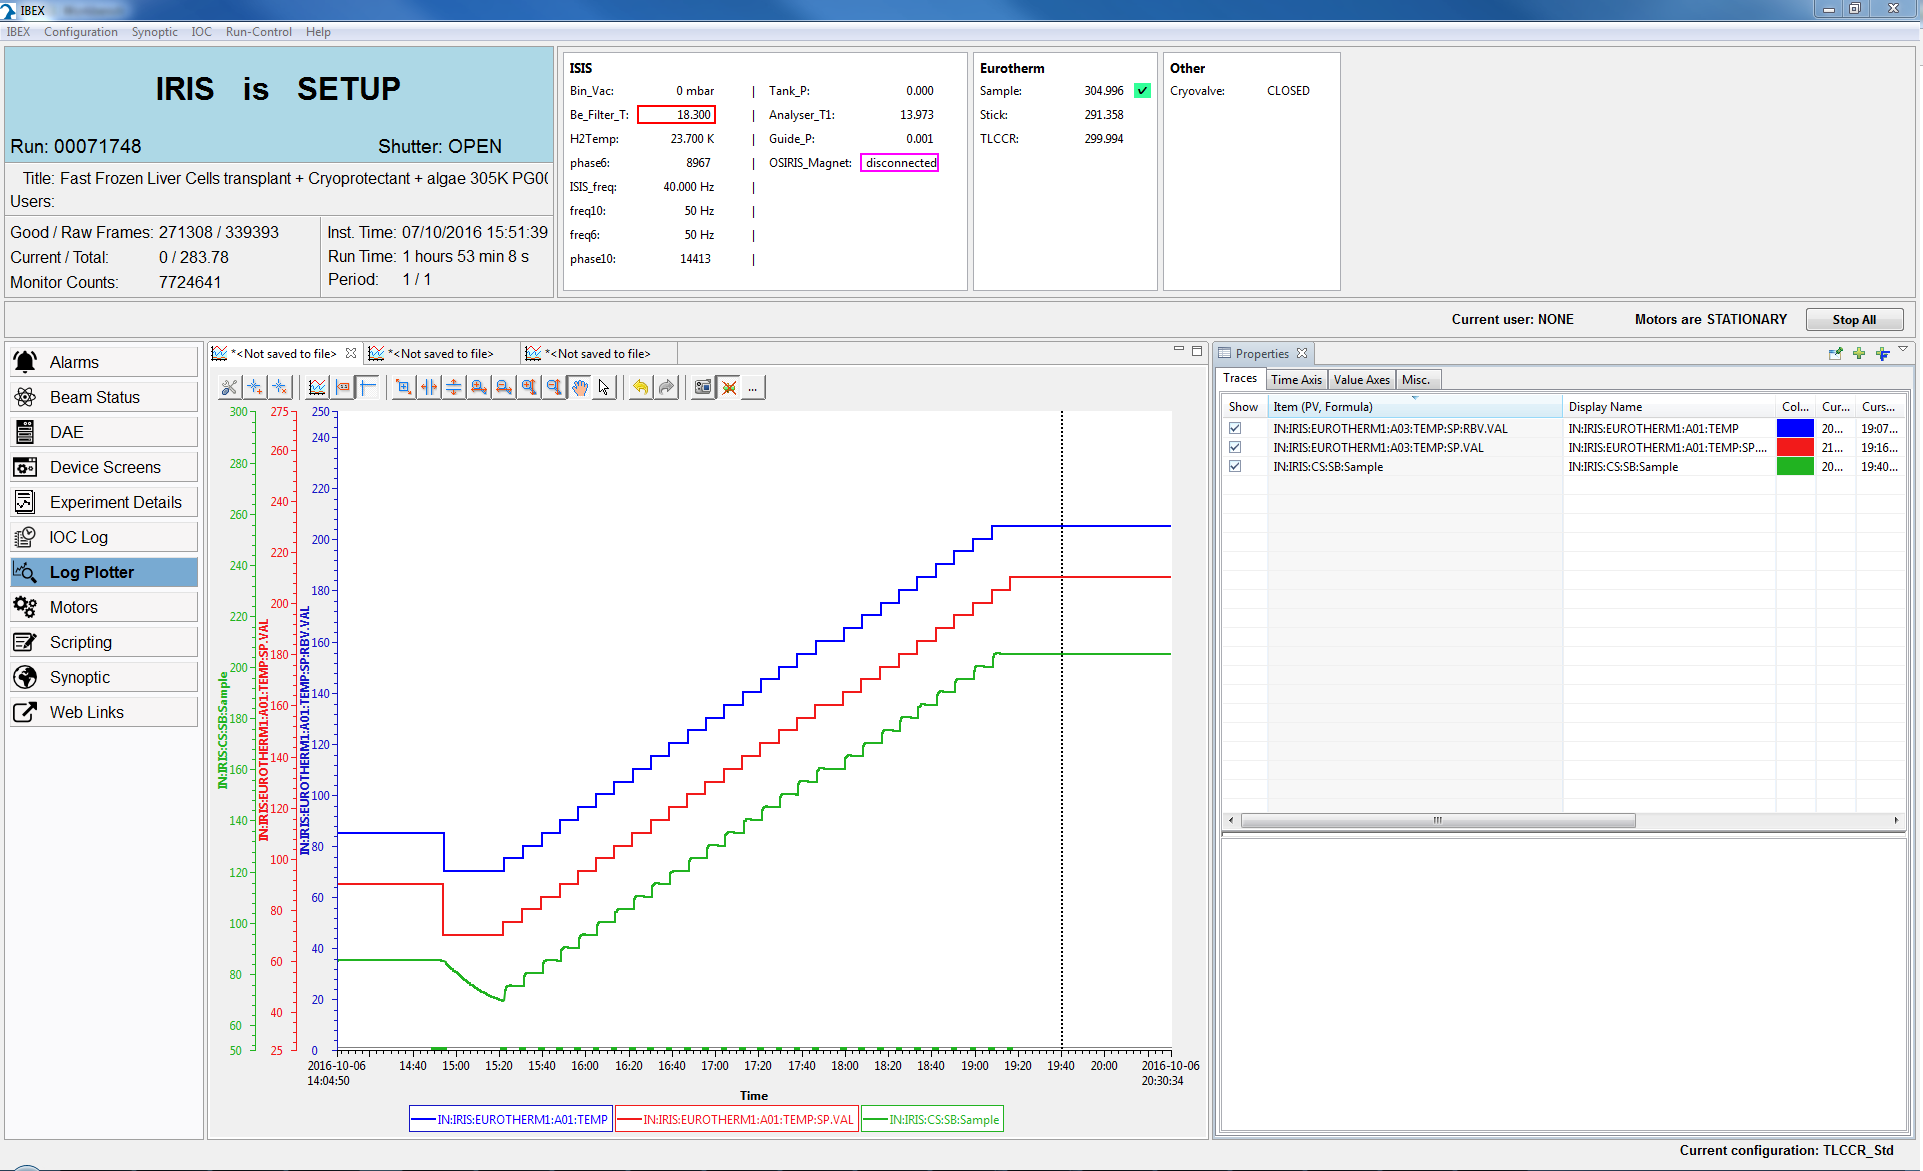This screenshot has height=1171, width=1923.
Task: Click the Zoom Out tool
Action: 504,387
